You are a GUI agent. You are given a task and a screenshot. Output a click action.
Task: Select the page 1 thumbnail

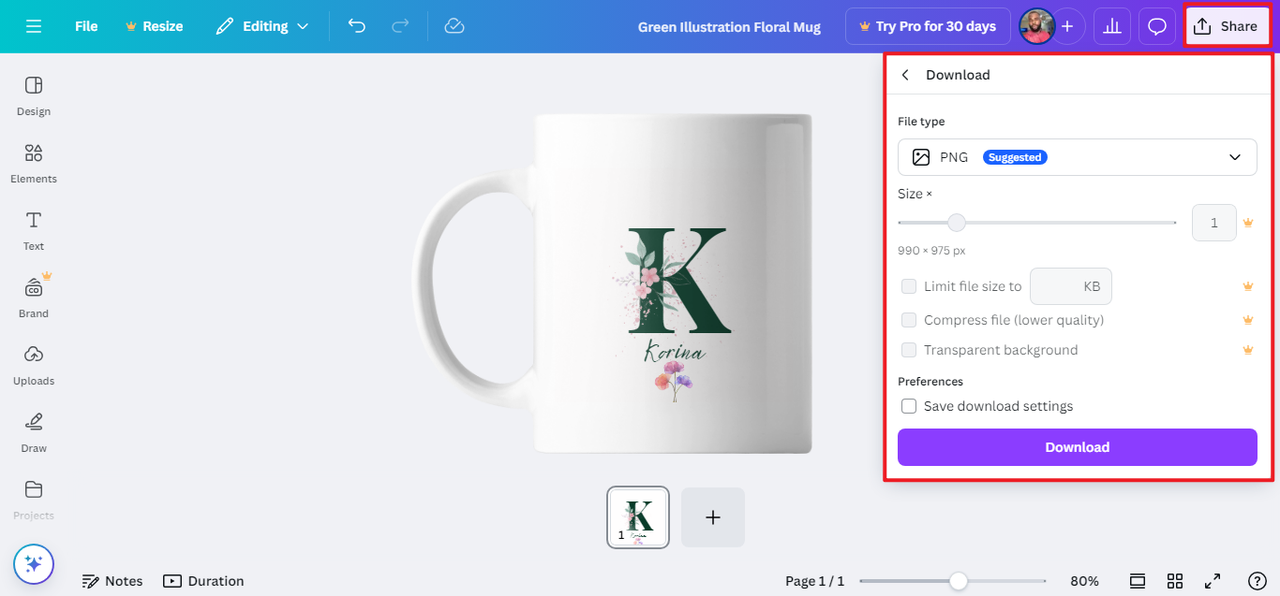pos(638,517)
